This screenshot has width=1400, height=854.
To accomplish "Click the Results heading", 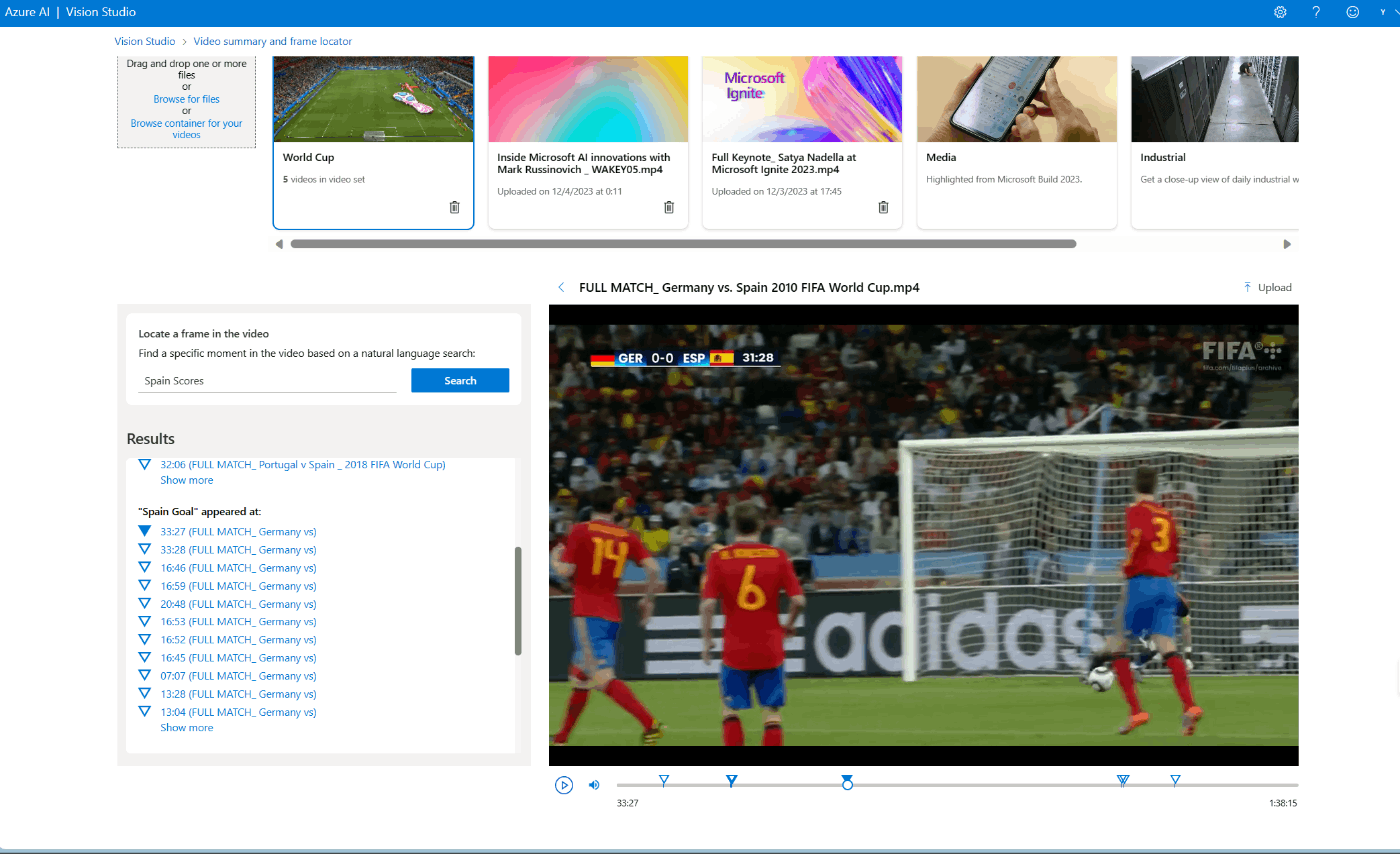I will (x=150, y=439).
